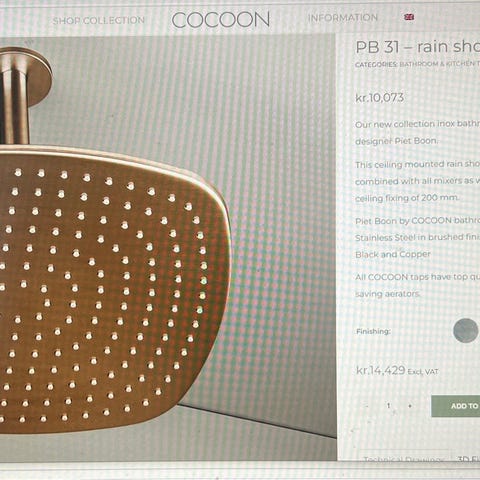Click the Black and Copper description text
The image size is (480, 480).
pyautogui.click(x=393, y=254)
